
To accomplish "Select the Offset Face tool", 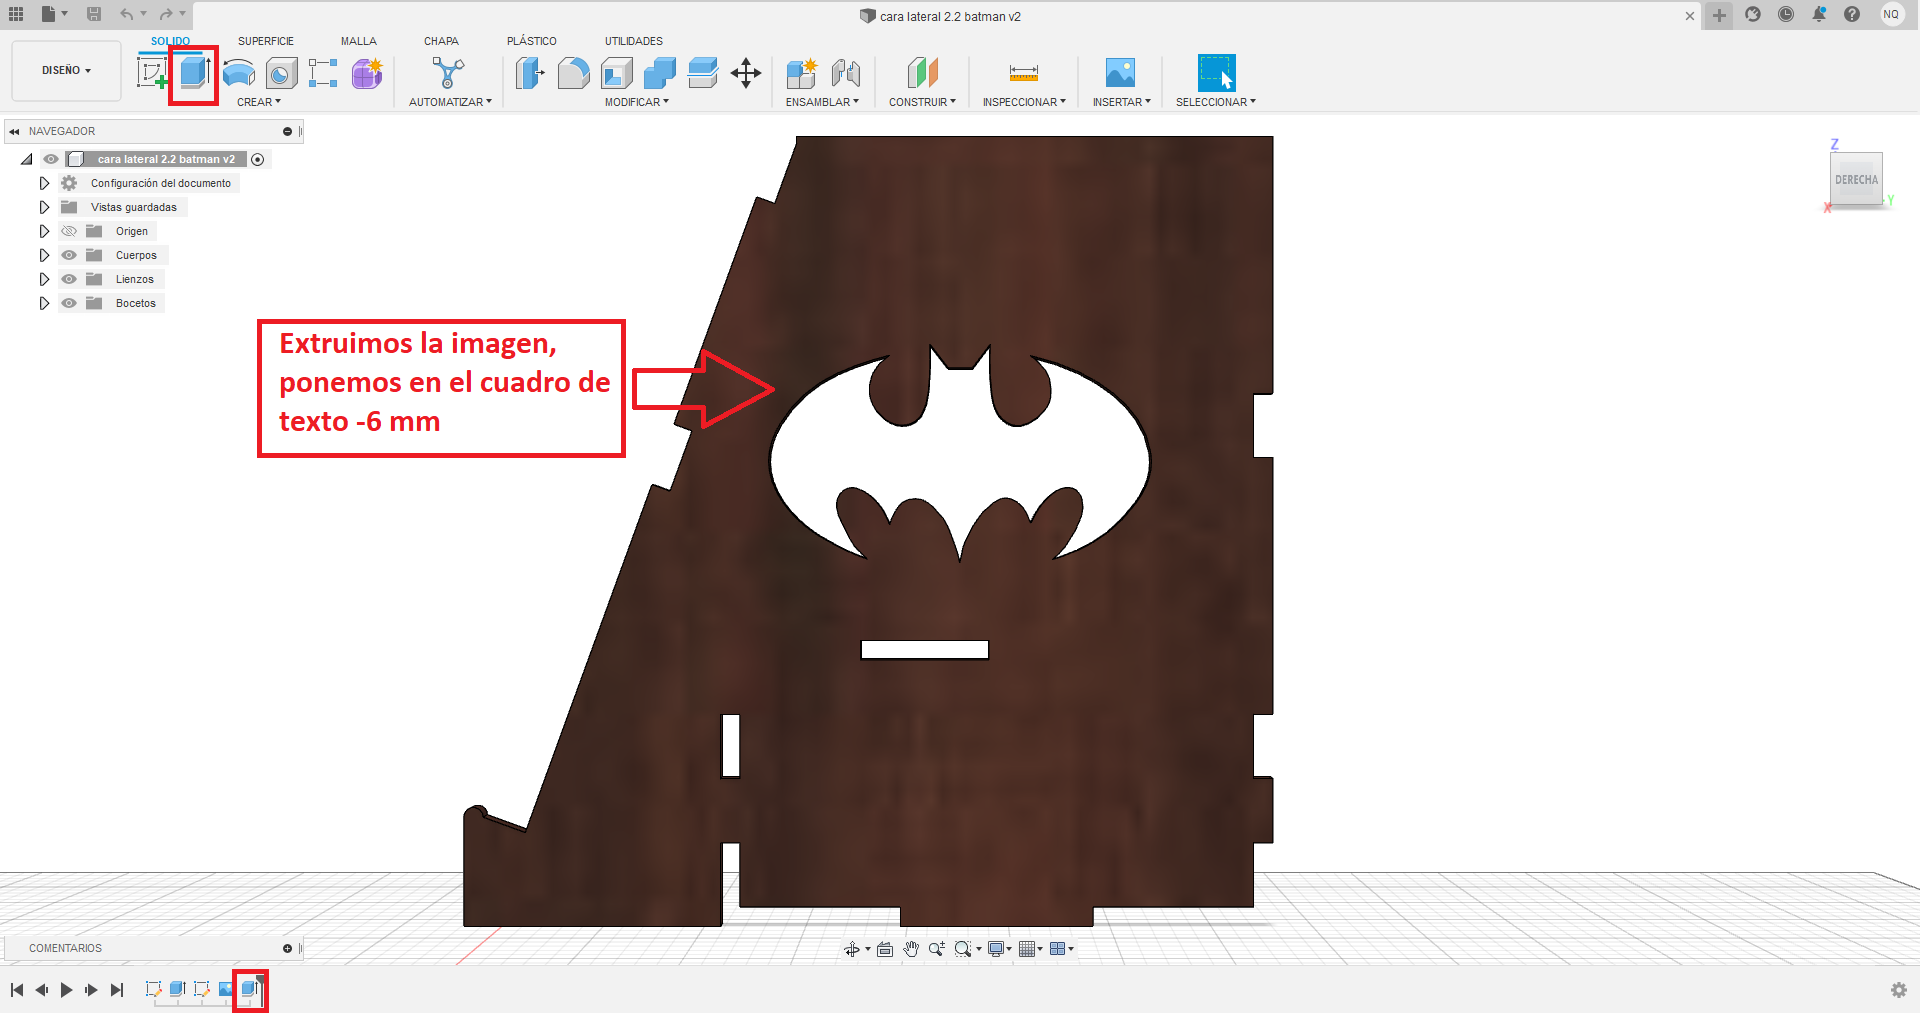I will coord(703,73).
